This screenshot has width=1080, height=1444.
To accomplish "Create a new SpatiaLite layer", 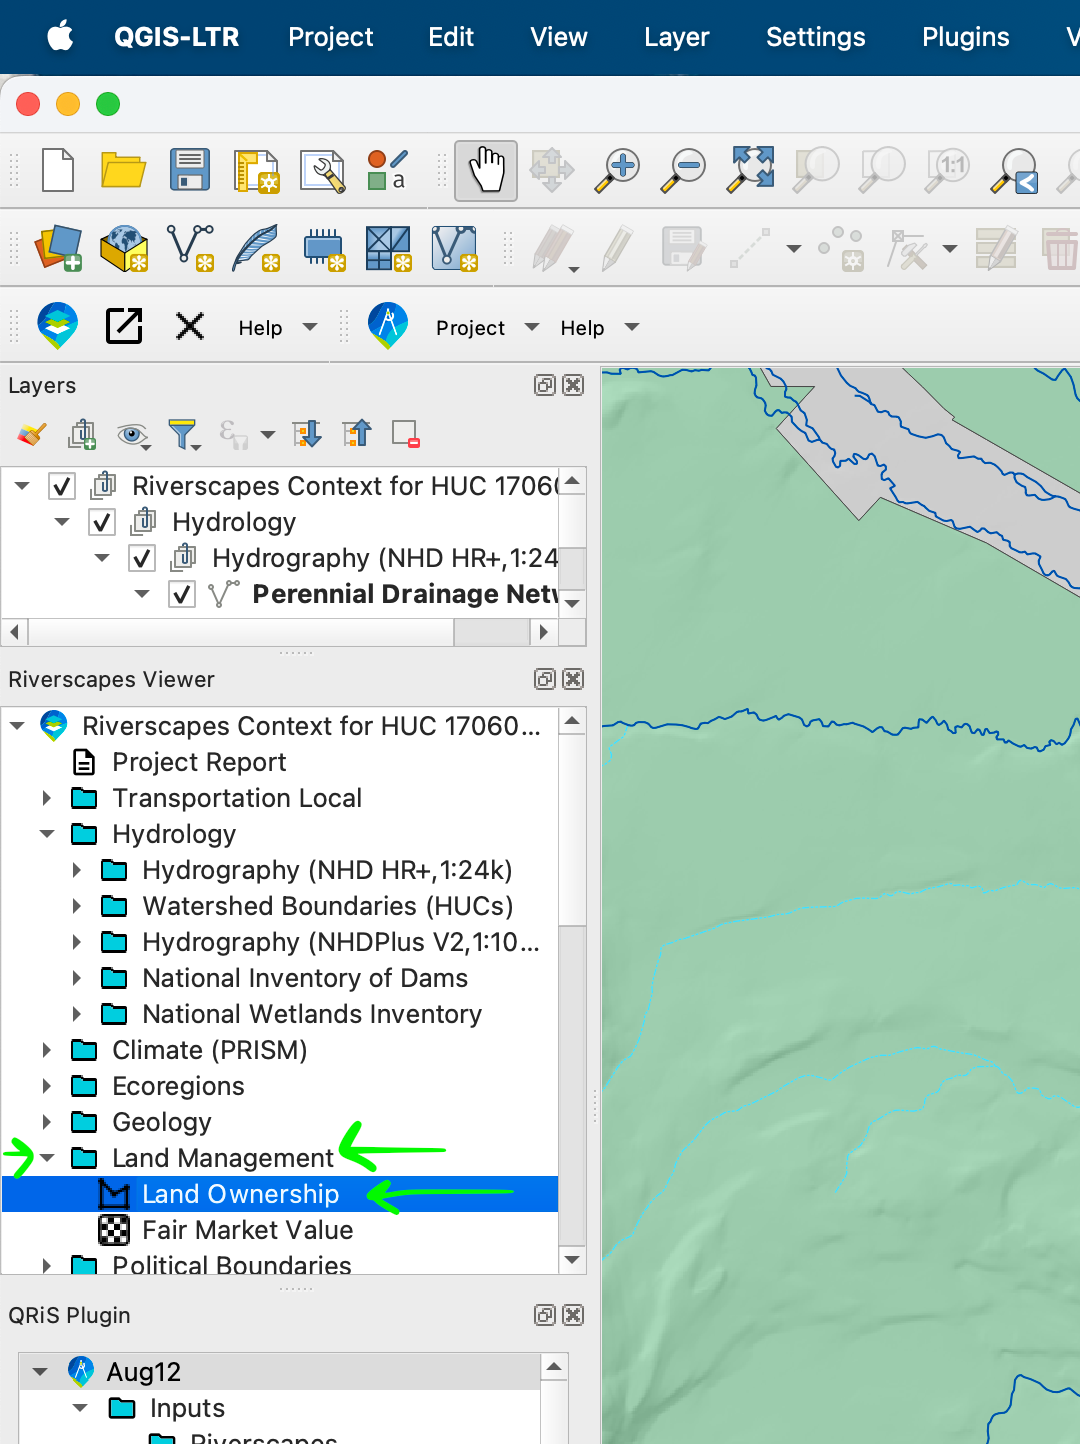I will [x=256, y=248].
